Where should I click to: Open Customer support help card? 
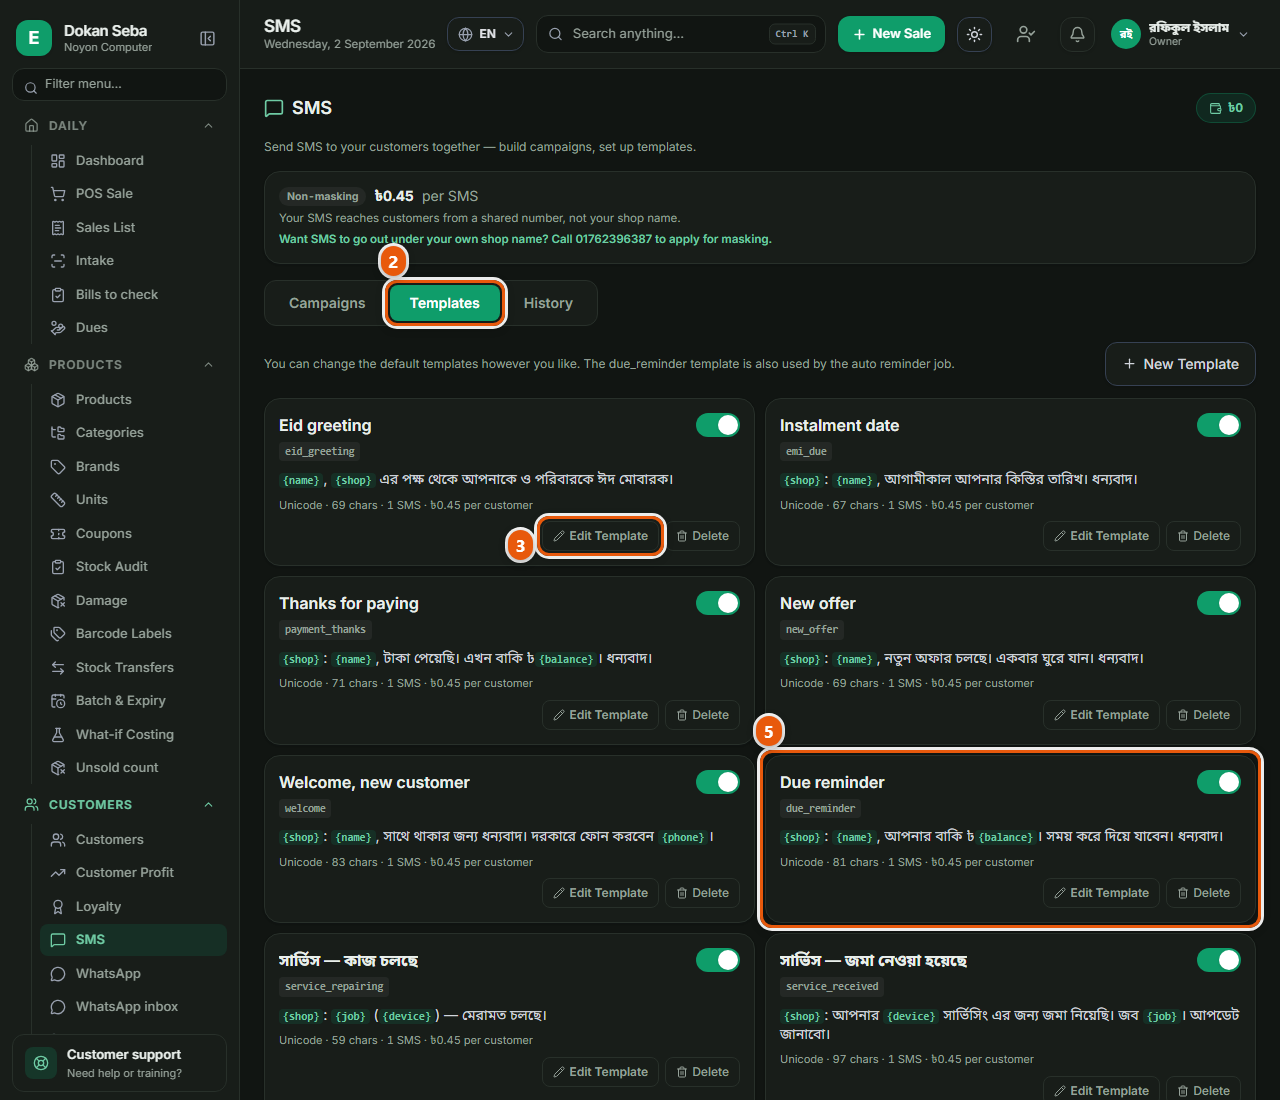click(x=119, y=1063)
